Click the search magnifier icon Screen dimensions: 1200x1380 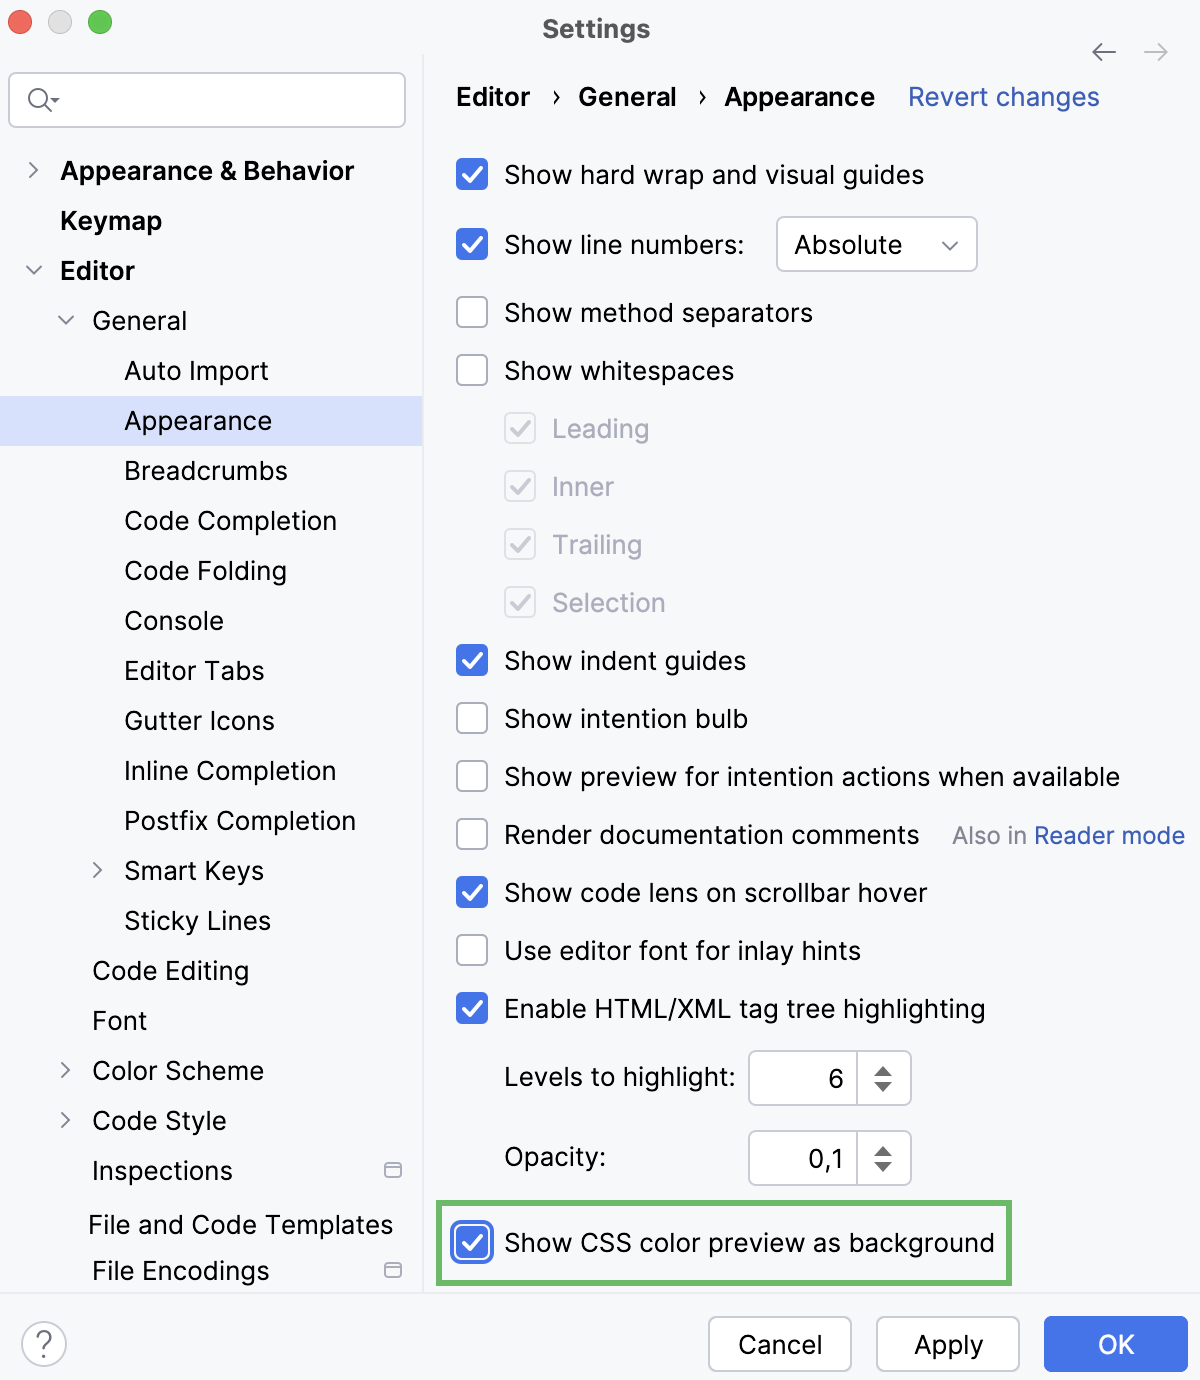click(x=41, y=100)
